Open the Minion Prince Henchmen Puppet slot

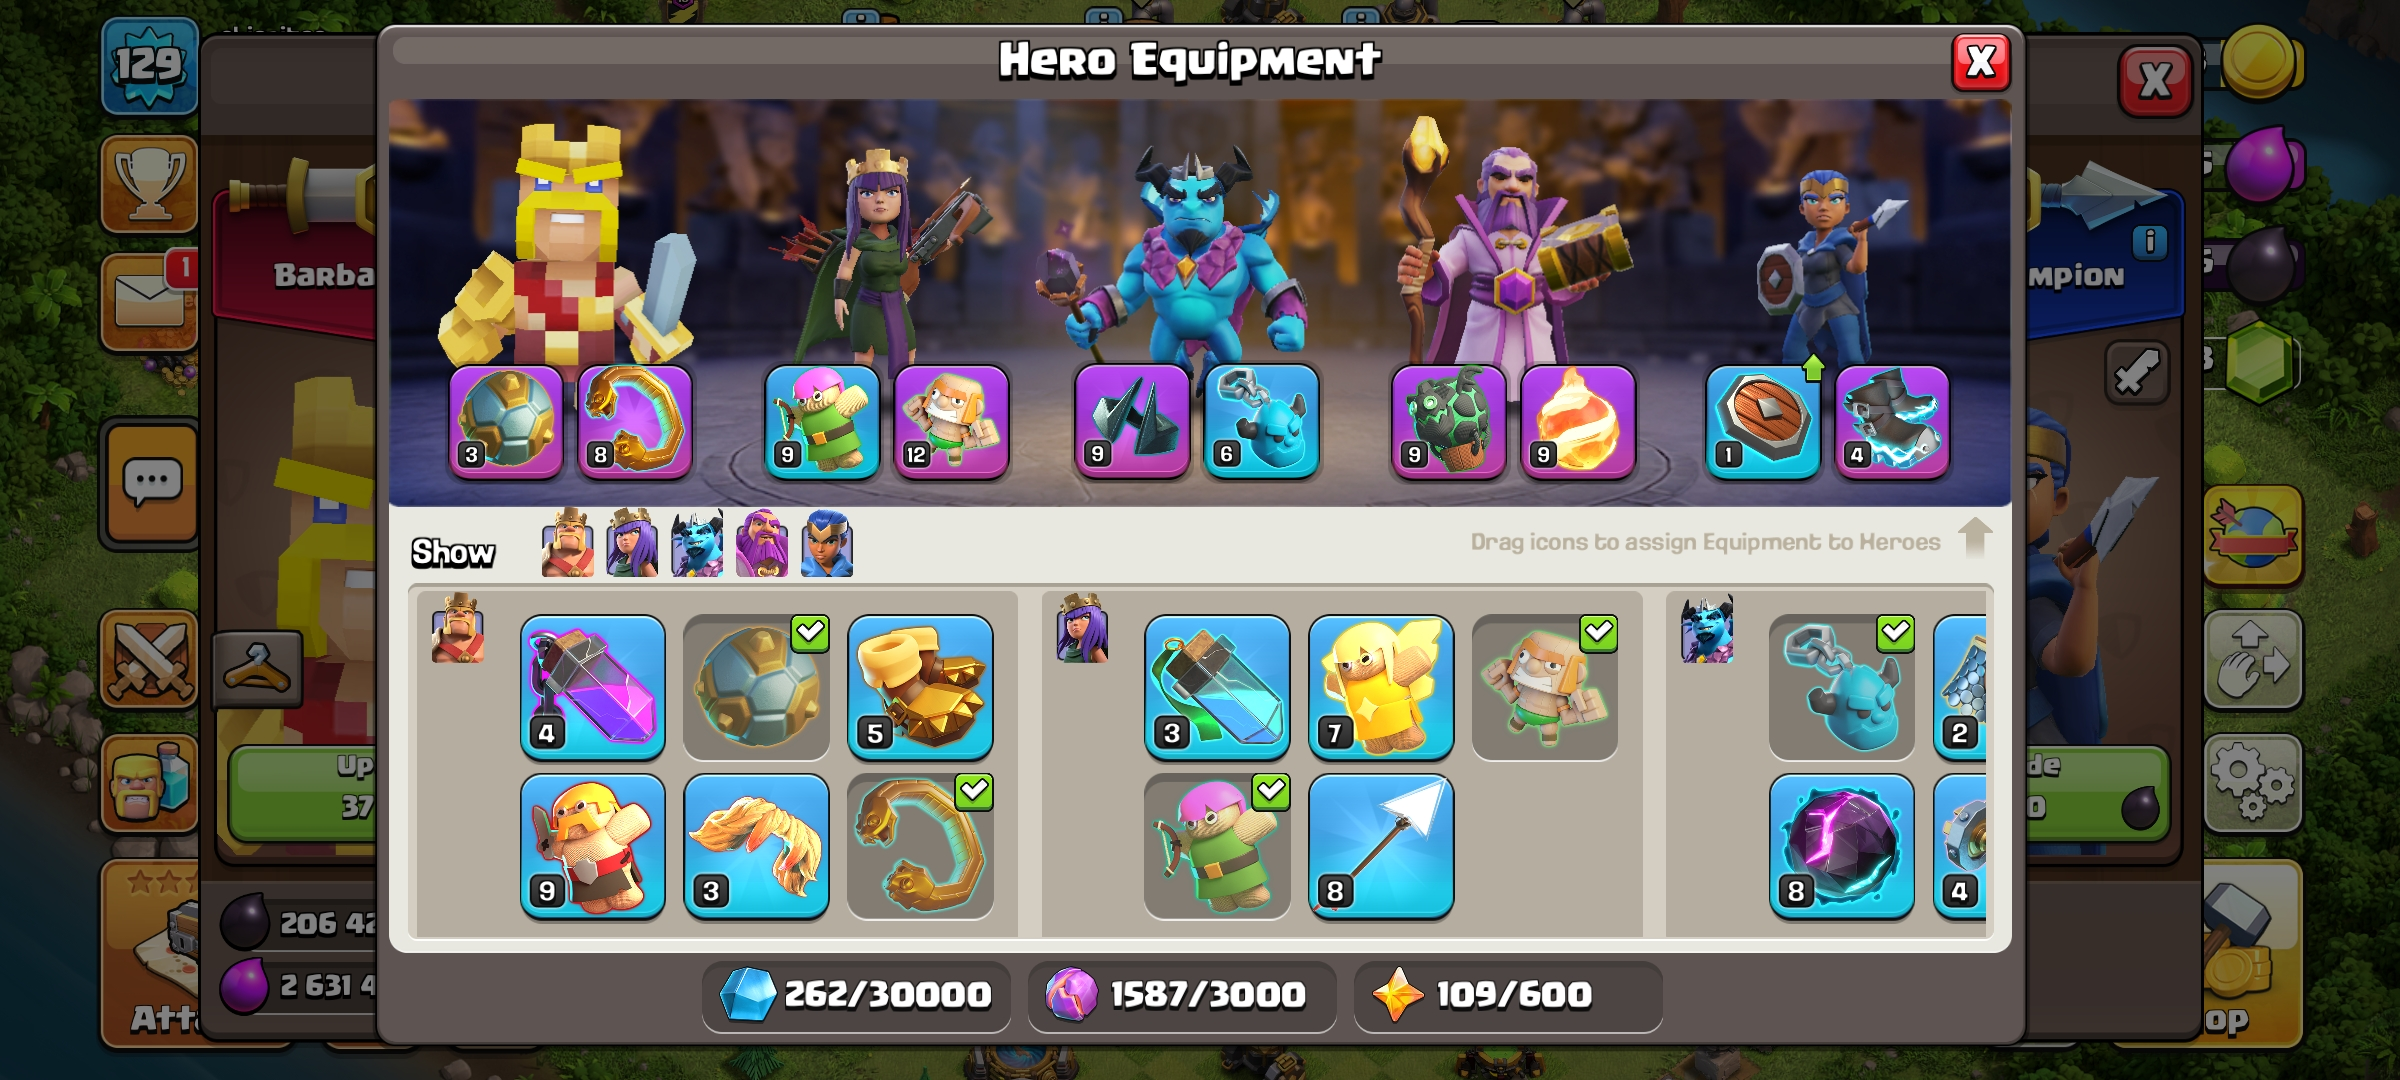click(1262, 422)
